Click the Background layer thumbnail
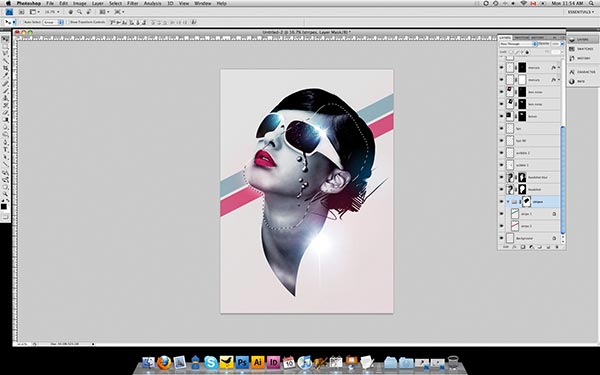Screen dimensions: 600x375 coord(510,238)
